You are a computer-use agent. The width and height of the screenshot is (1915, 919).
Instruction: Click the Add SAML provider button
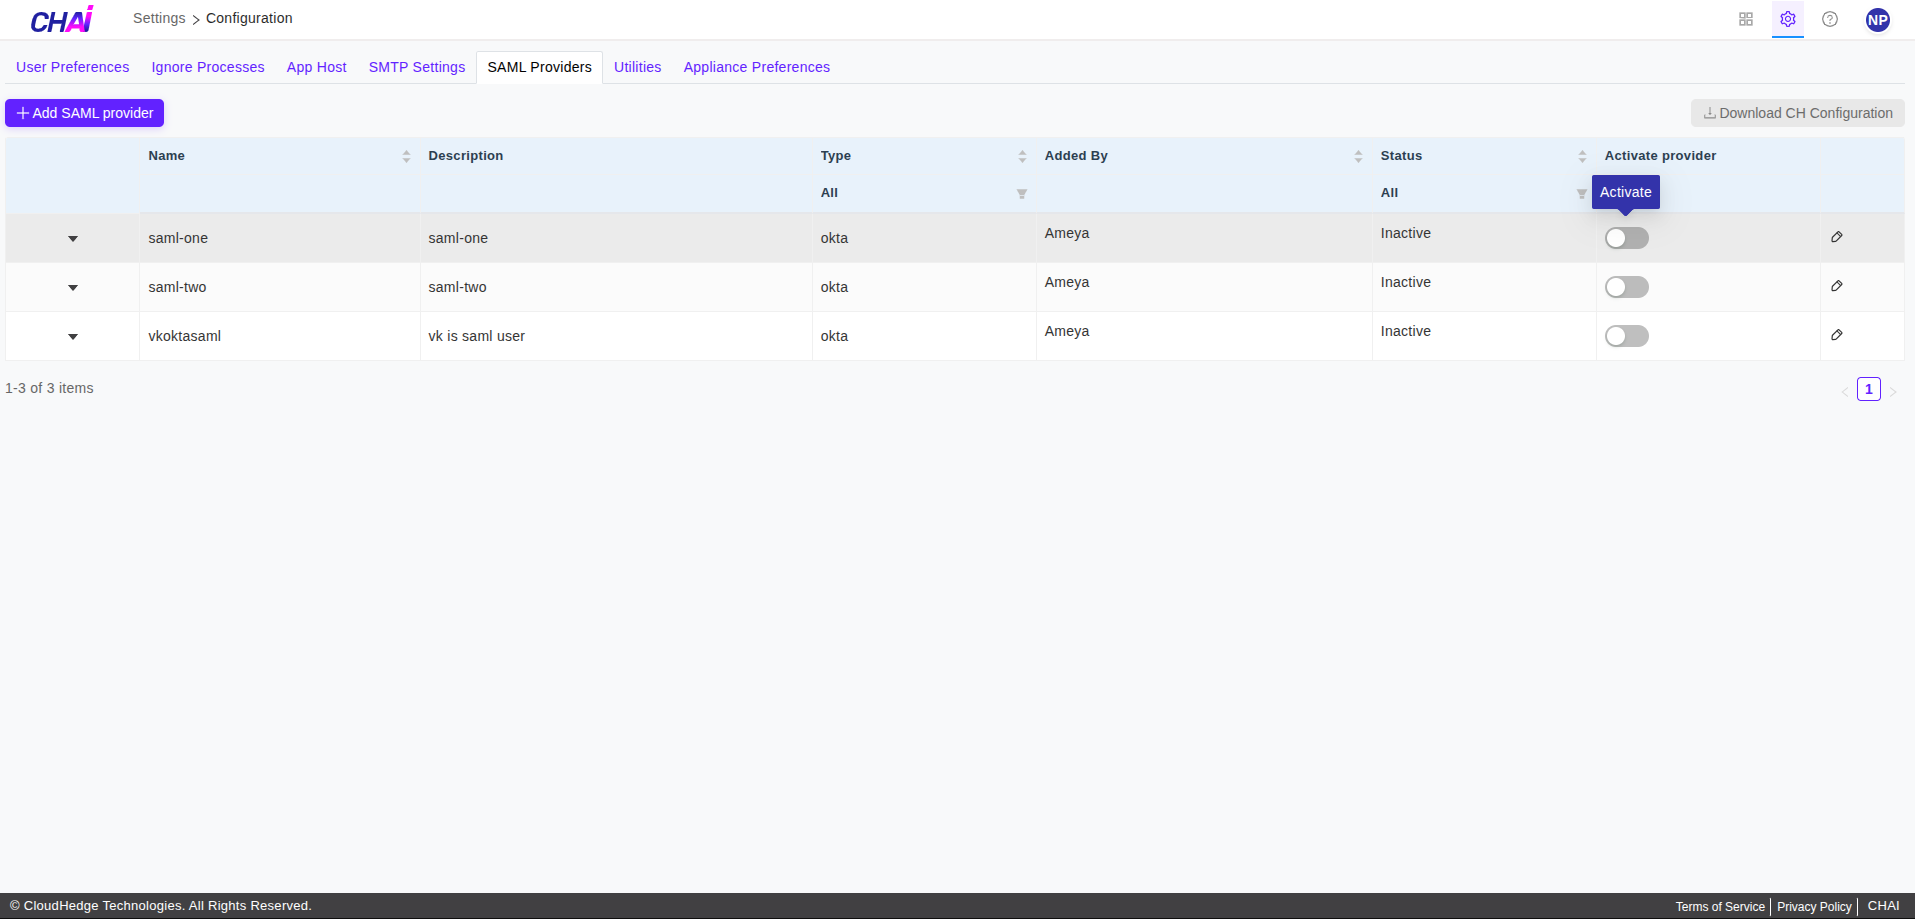pyautogui.click(x=85, y=113)
